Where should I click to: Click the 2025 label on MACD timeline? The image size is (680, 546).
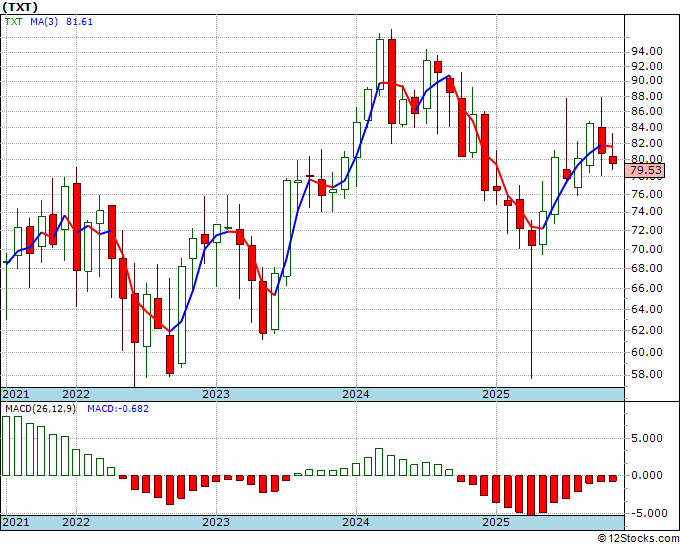point(497,522)
